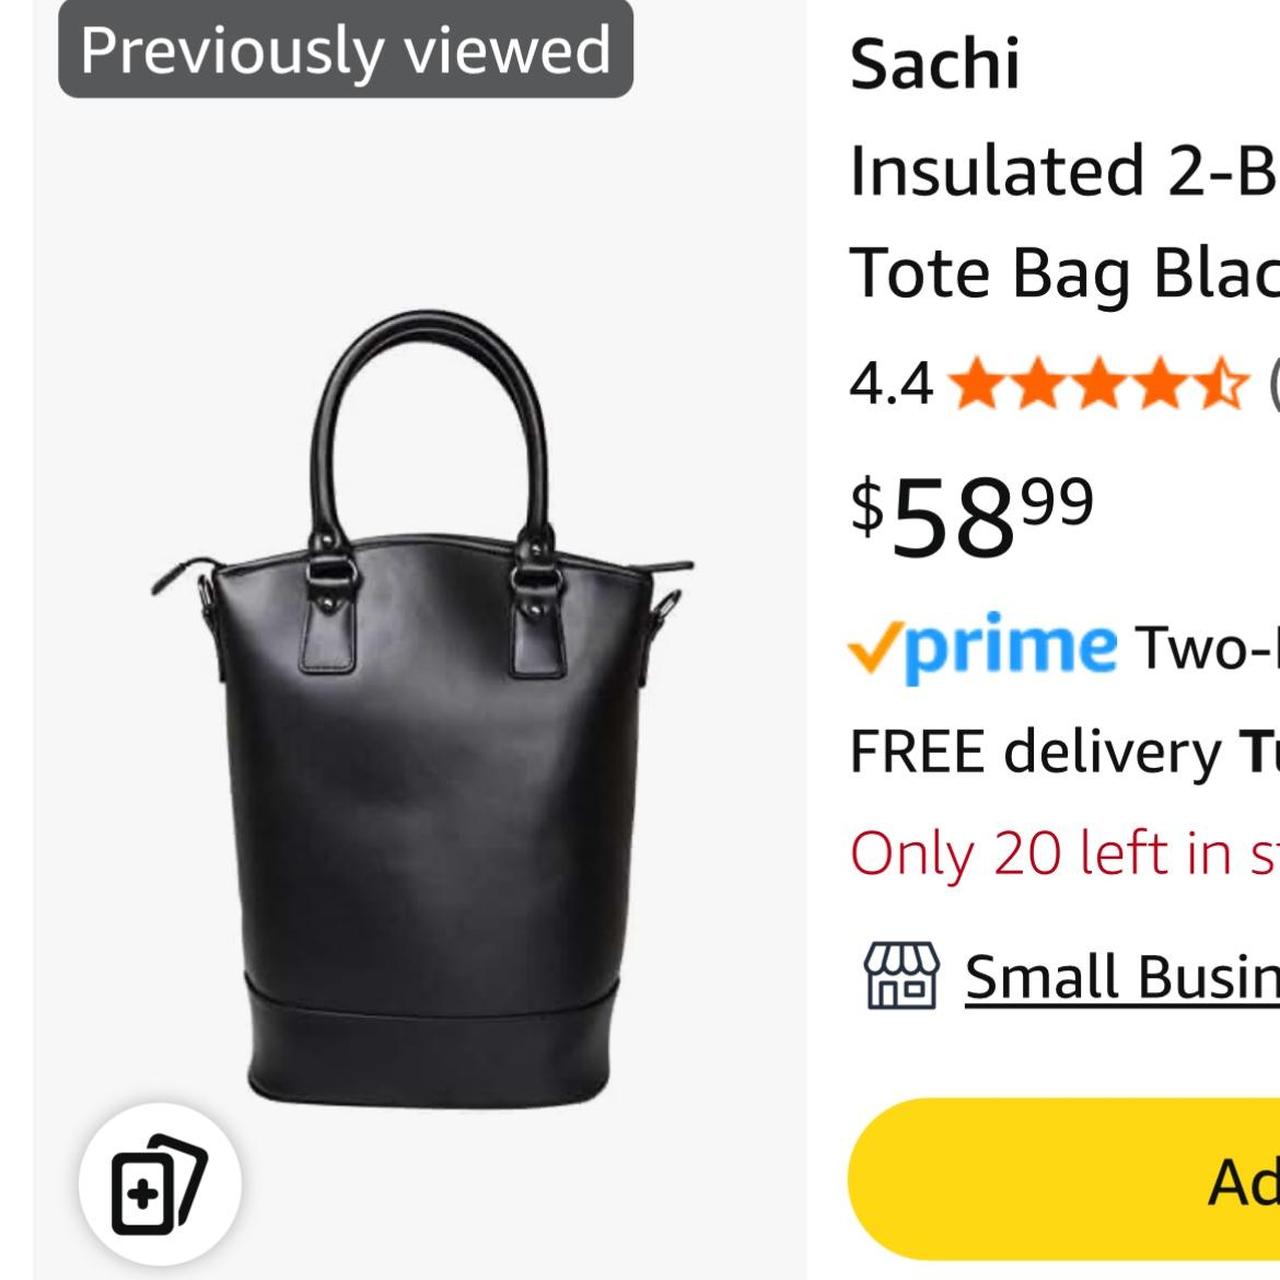This screenshot has width=1280, height=1280.
Task: Click the first orange rating star
Action: (977, 384)
